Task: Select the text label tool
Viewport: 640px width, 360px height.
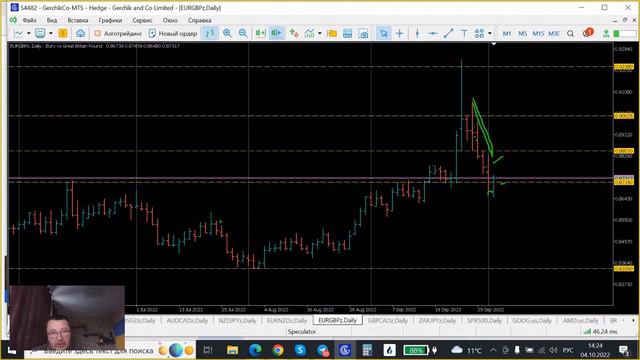Action: click(x=464, y=33)
